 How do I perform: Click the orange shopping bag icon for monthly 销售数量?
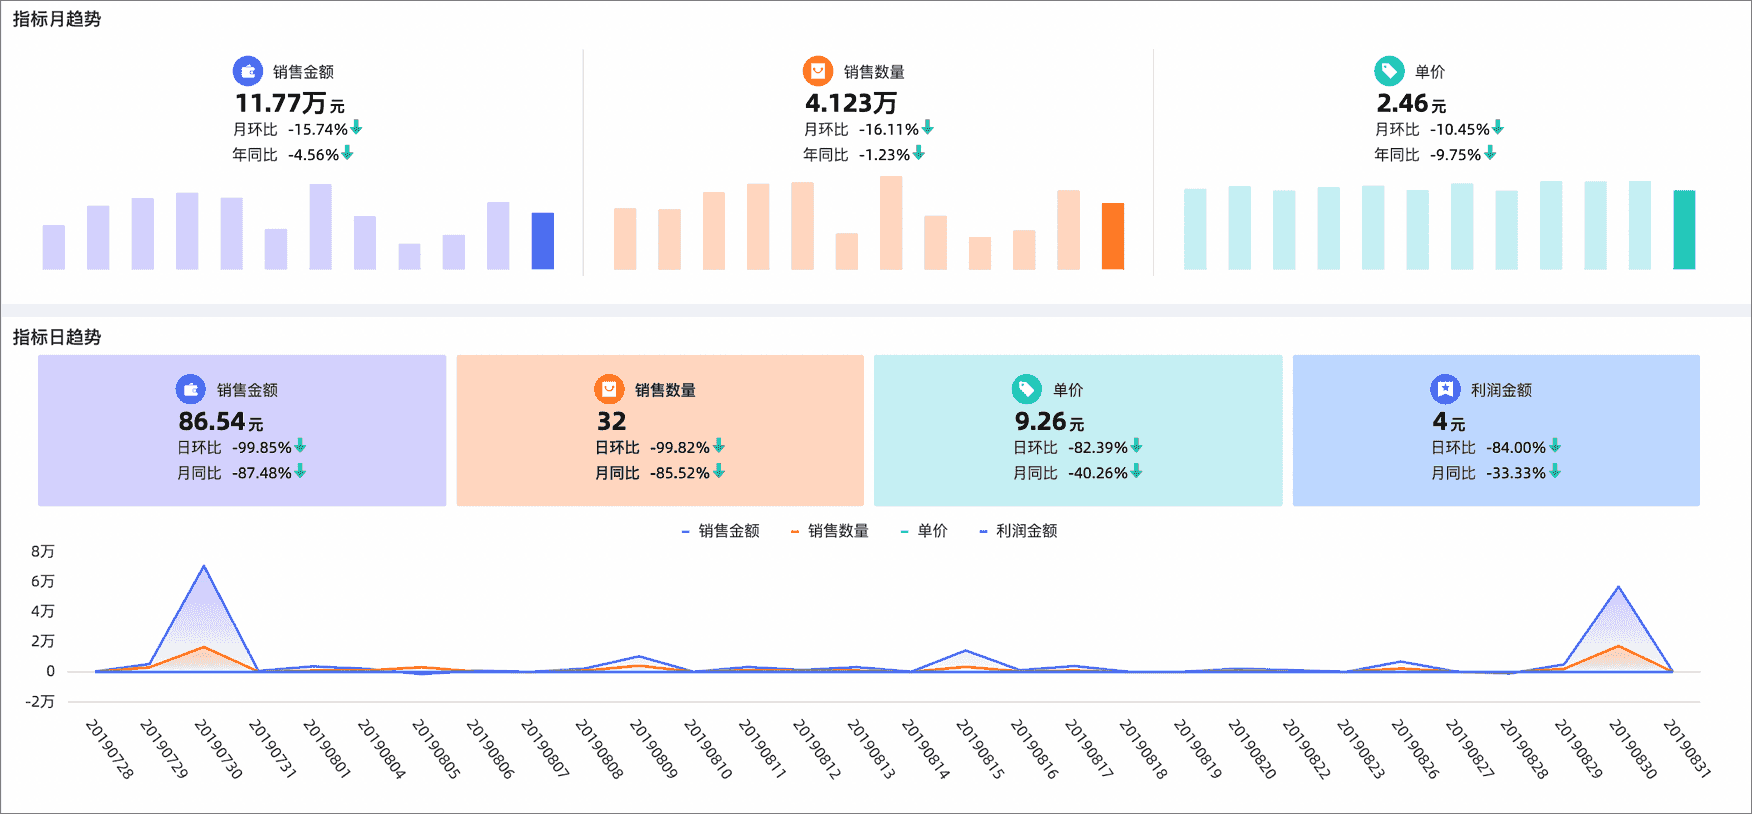click(818, 71)
